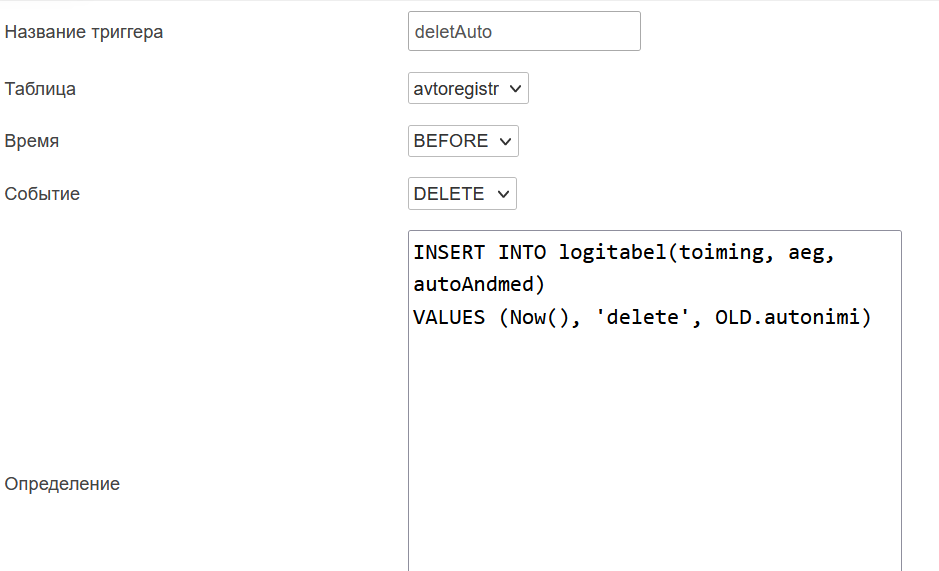Click the chevron arrow on DELETE select

click(x=503, y=194)
